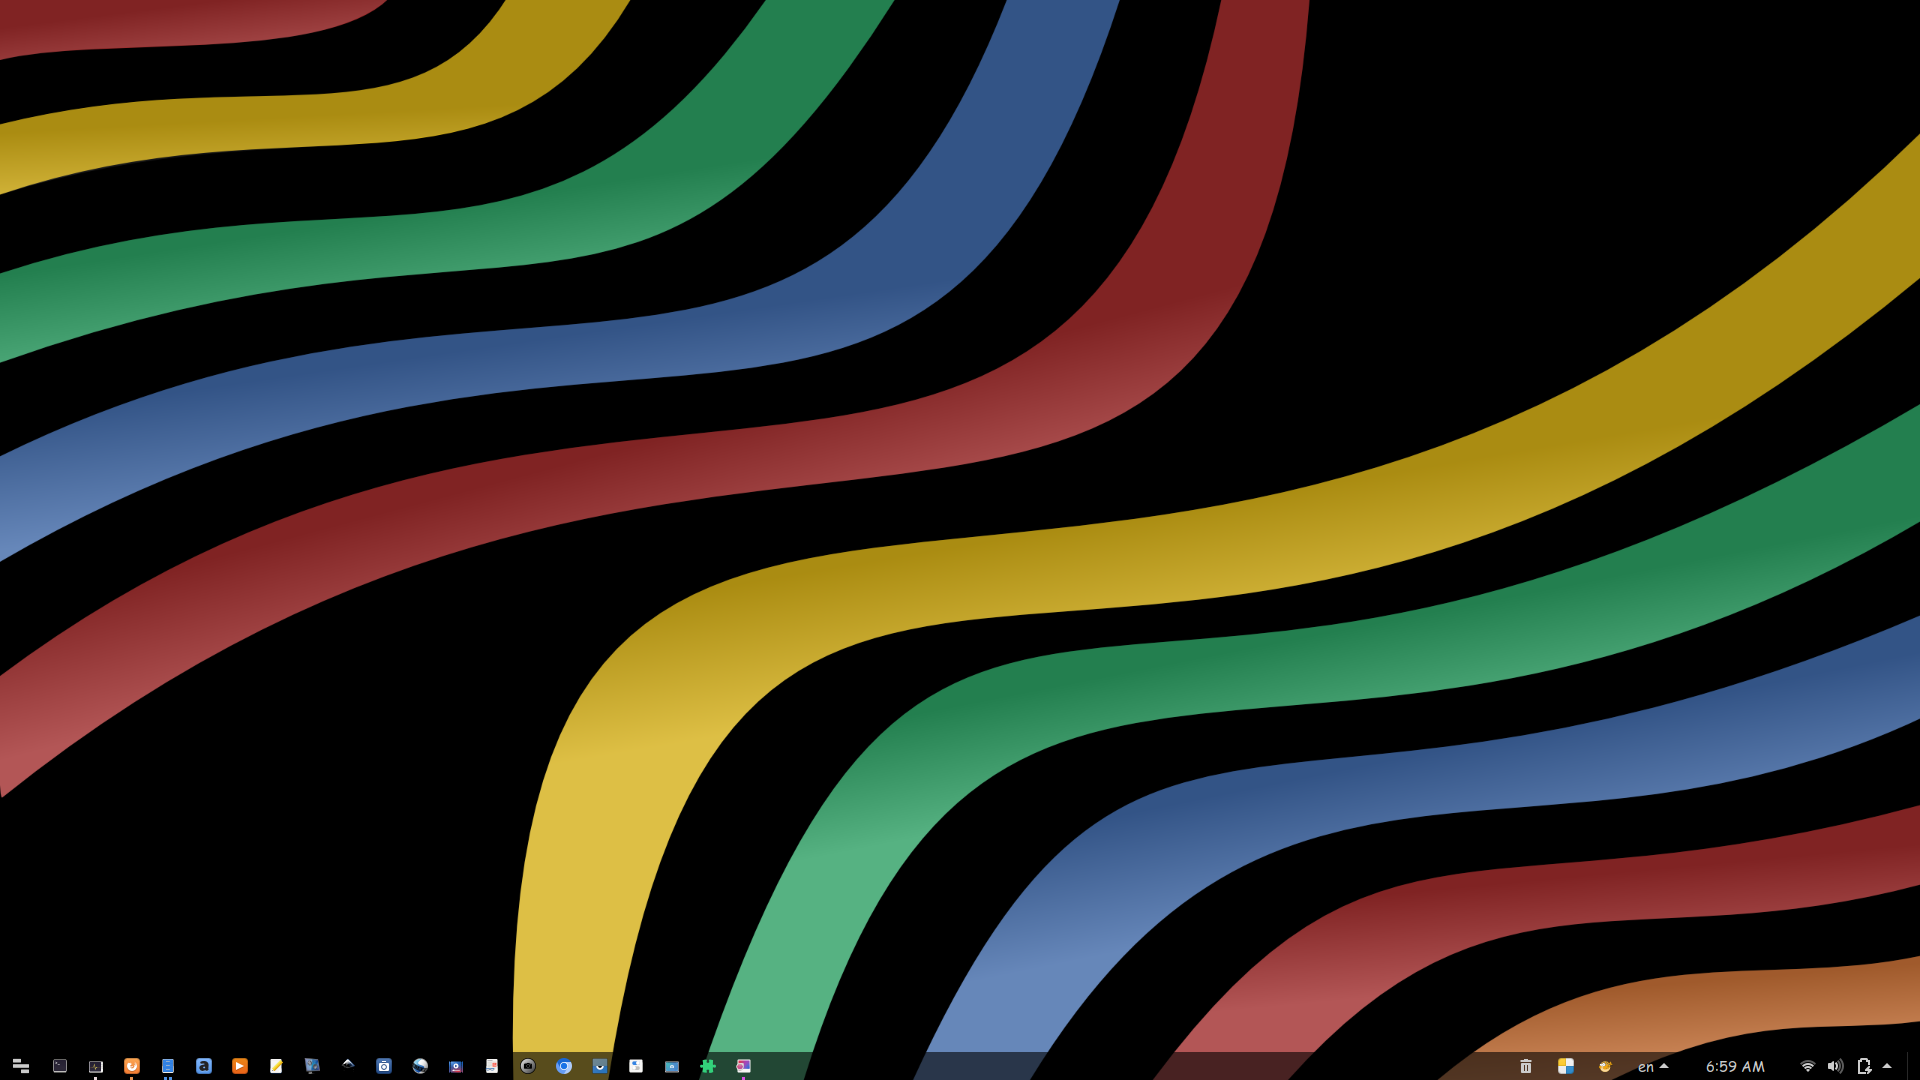Click the show desktop strip at taskbar end
Image resolution: width=1920 pixels, height=1080 pixels.
tap(1913, 1066)
